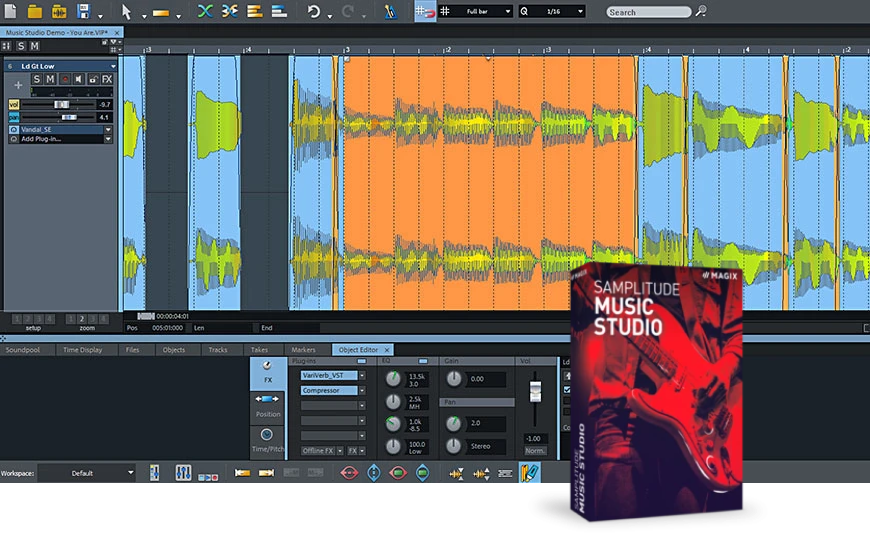Mute the Ld Gt Low track
This screenshot has width=870, height=545.
pyautogui.click(x=50, y=79)
